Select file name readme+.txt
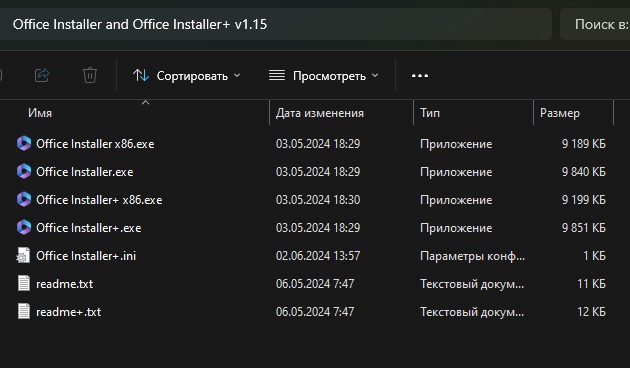 click(x=69, y=312)
